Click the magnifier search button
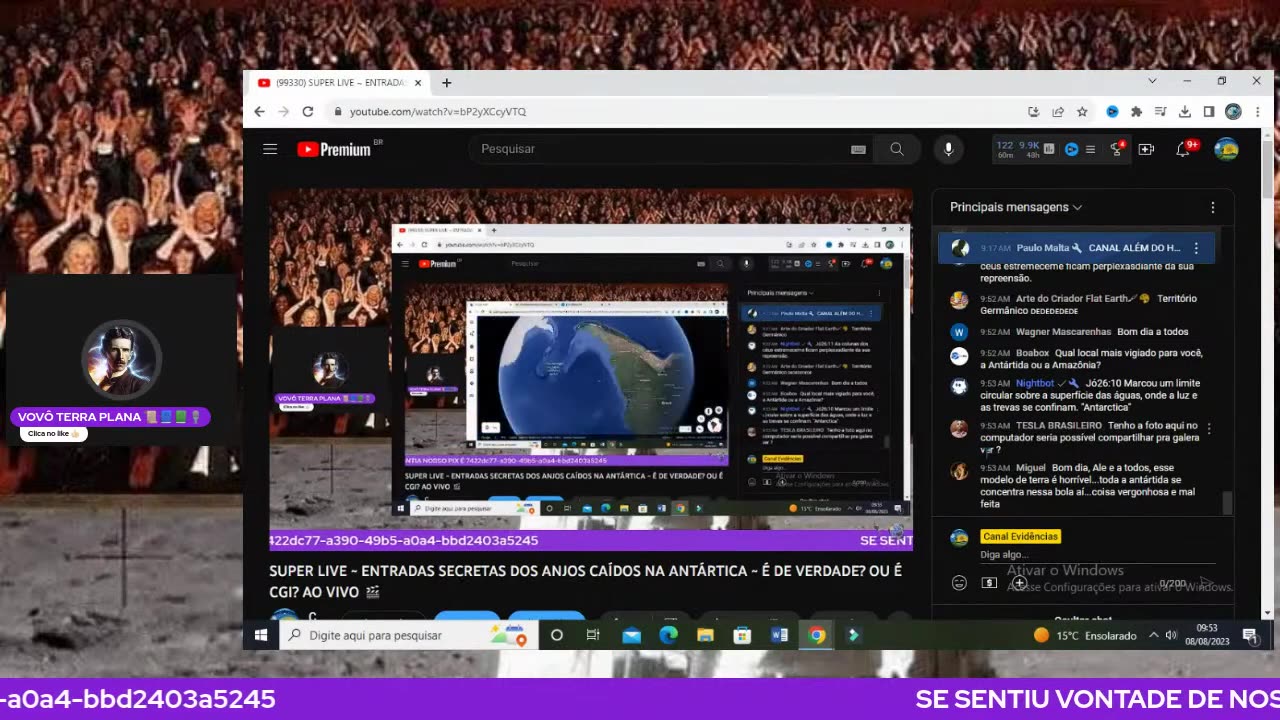 point(897,149)
